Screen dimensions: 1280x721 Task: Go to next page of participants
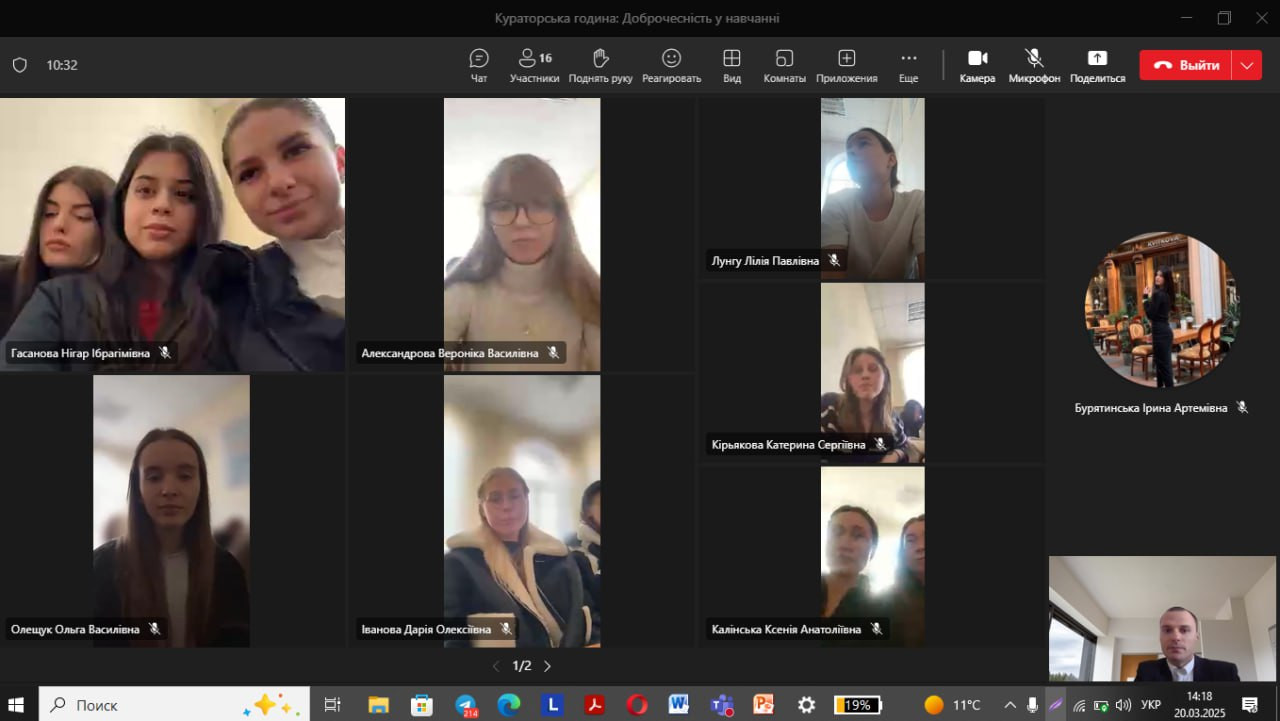pos(547,666)
